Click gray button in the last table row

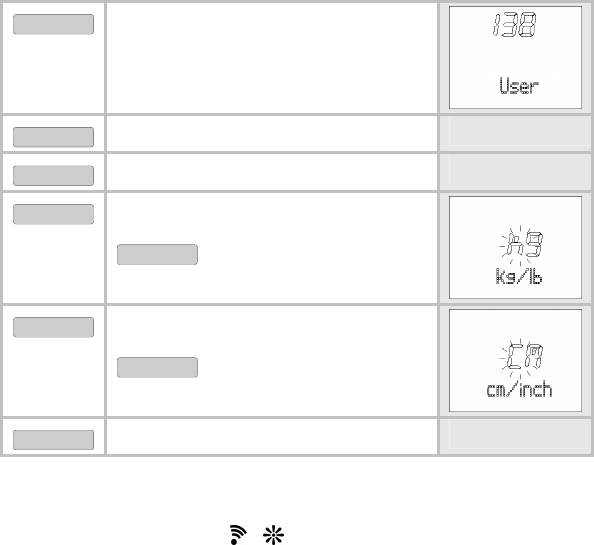click(x=53, y=440)
